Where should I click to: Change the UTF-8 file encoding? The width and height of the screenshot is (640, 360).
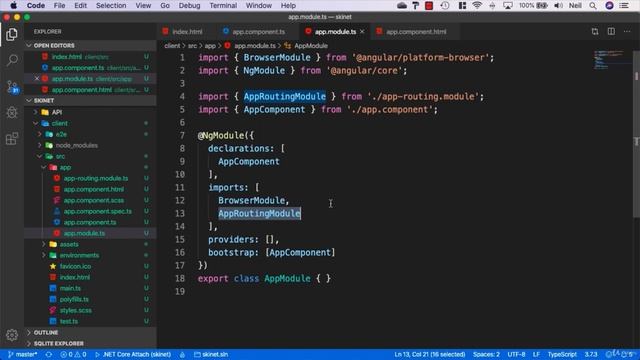[516, 354]
